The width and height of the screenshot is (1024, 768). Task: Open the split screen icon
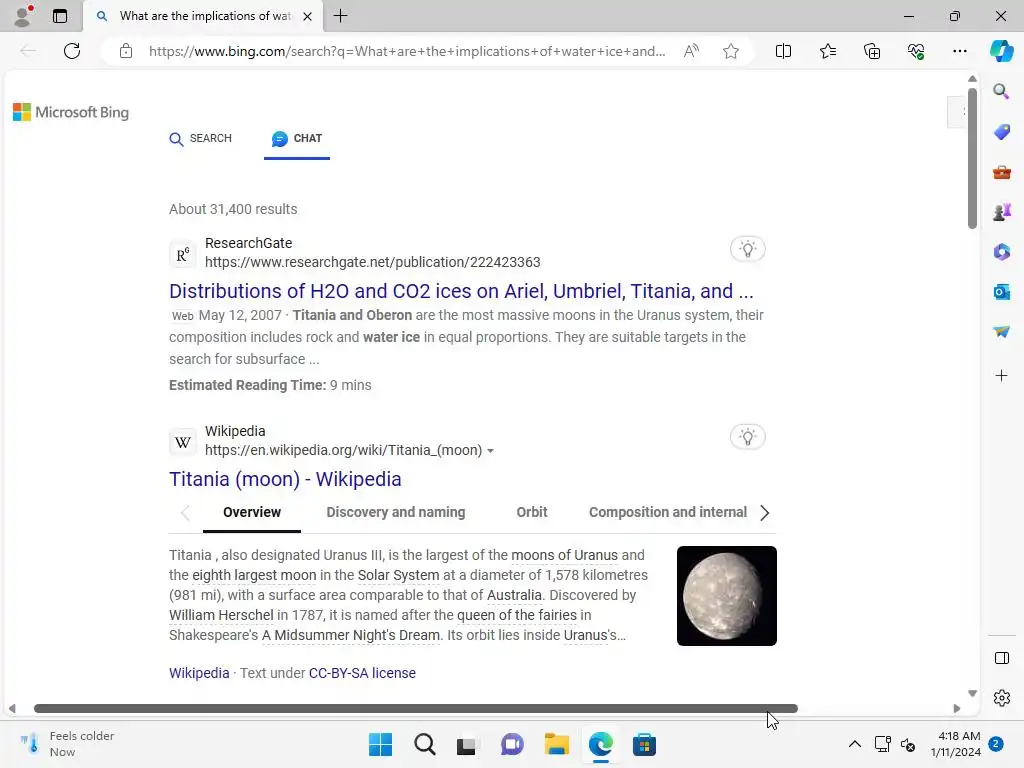pos(783,51)
